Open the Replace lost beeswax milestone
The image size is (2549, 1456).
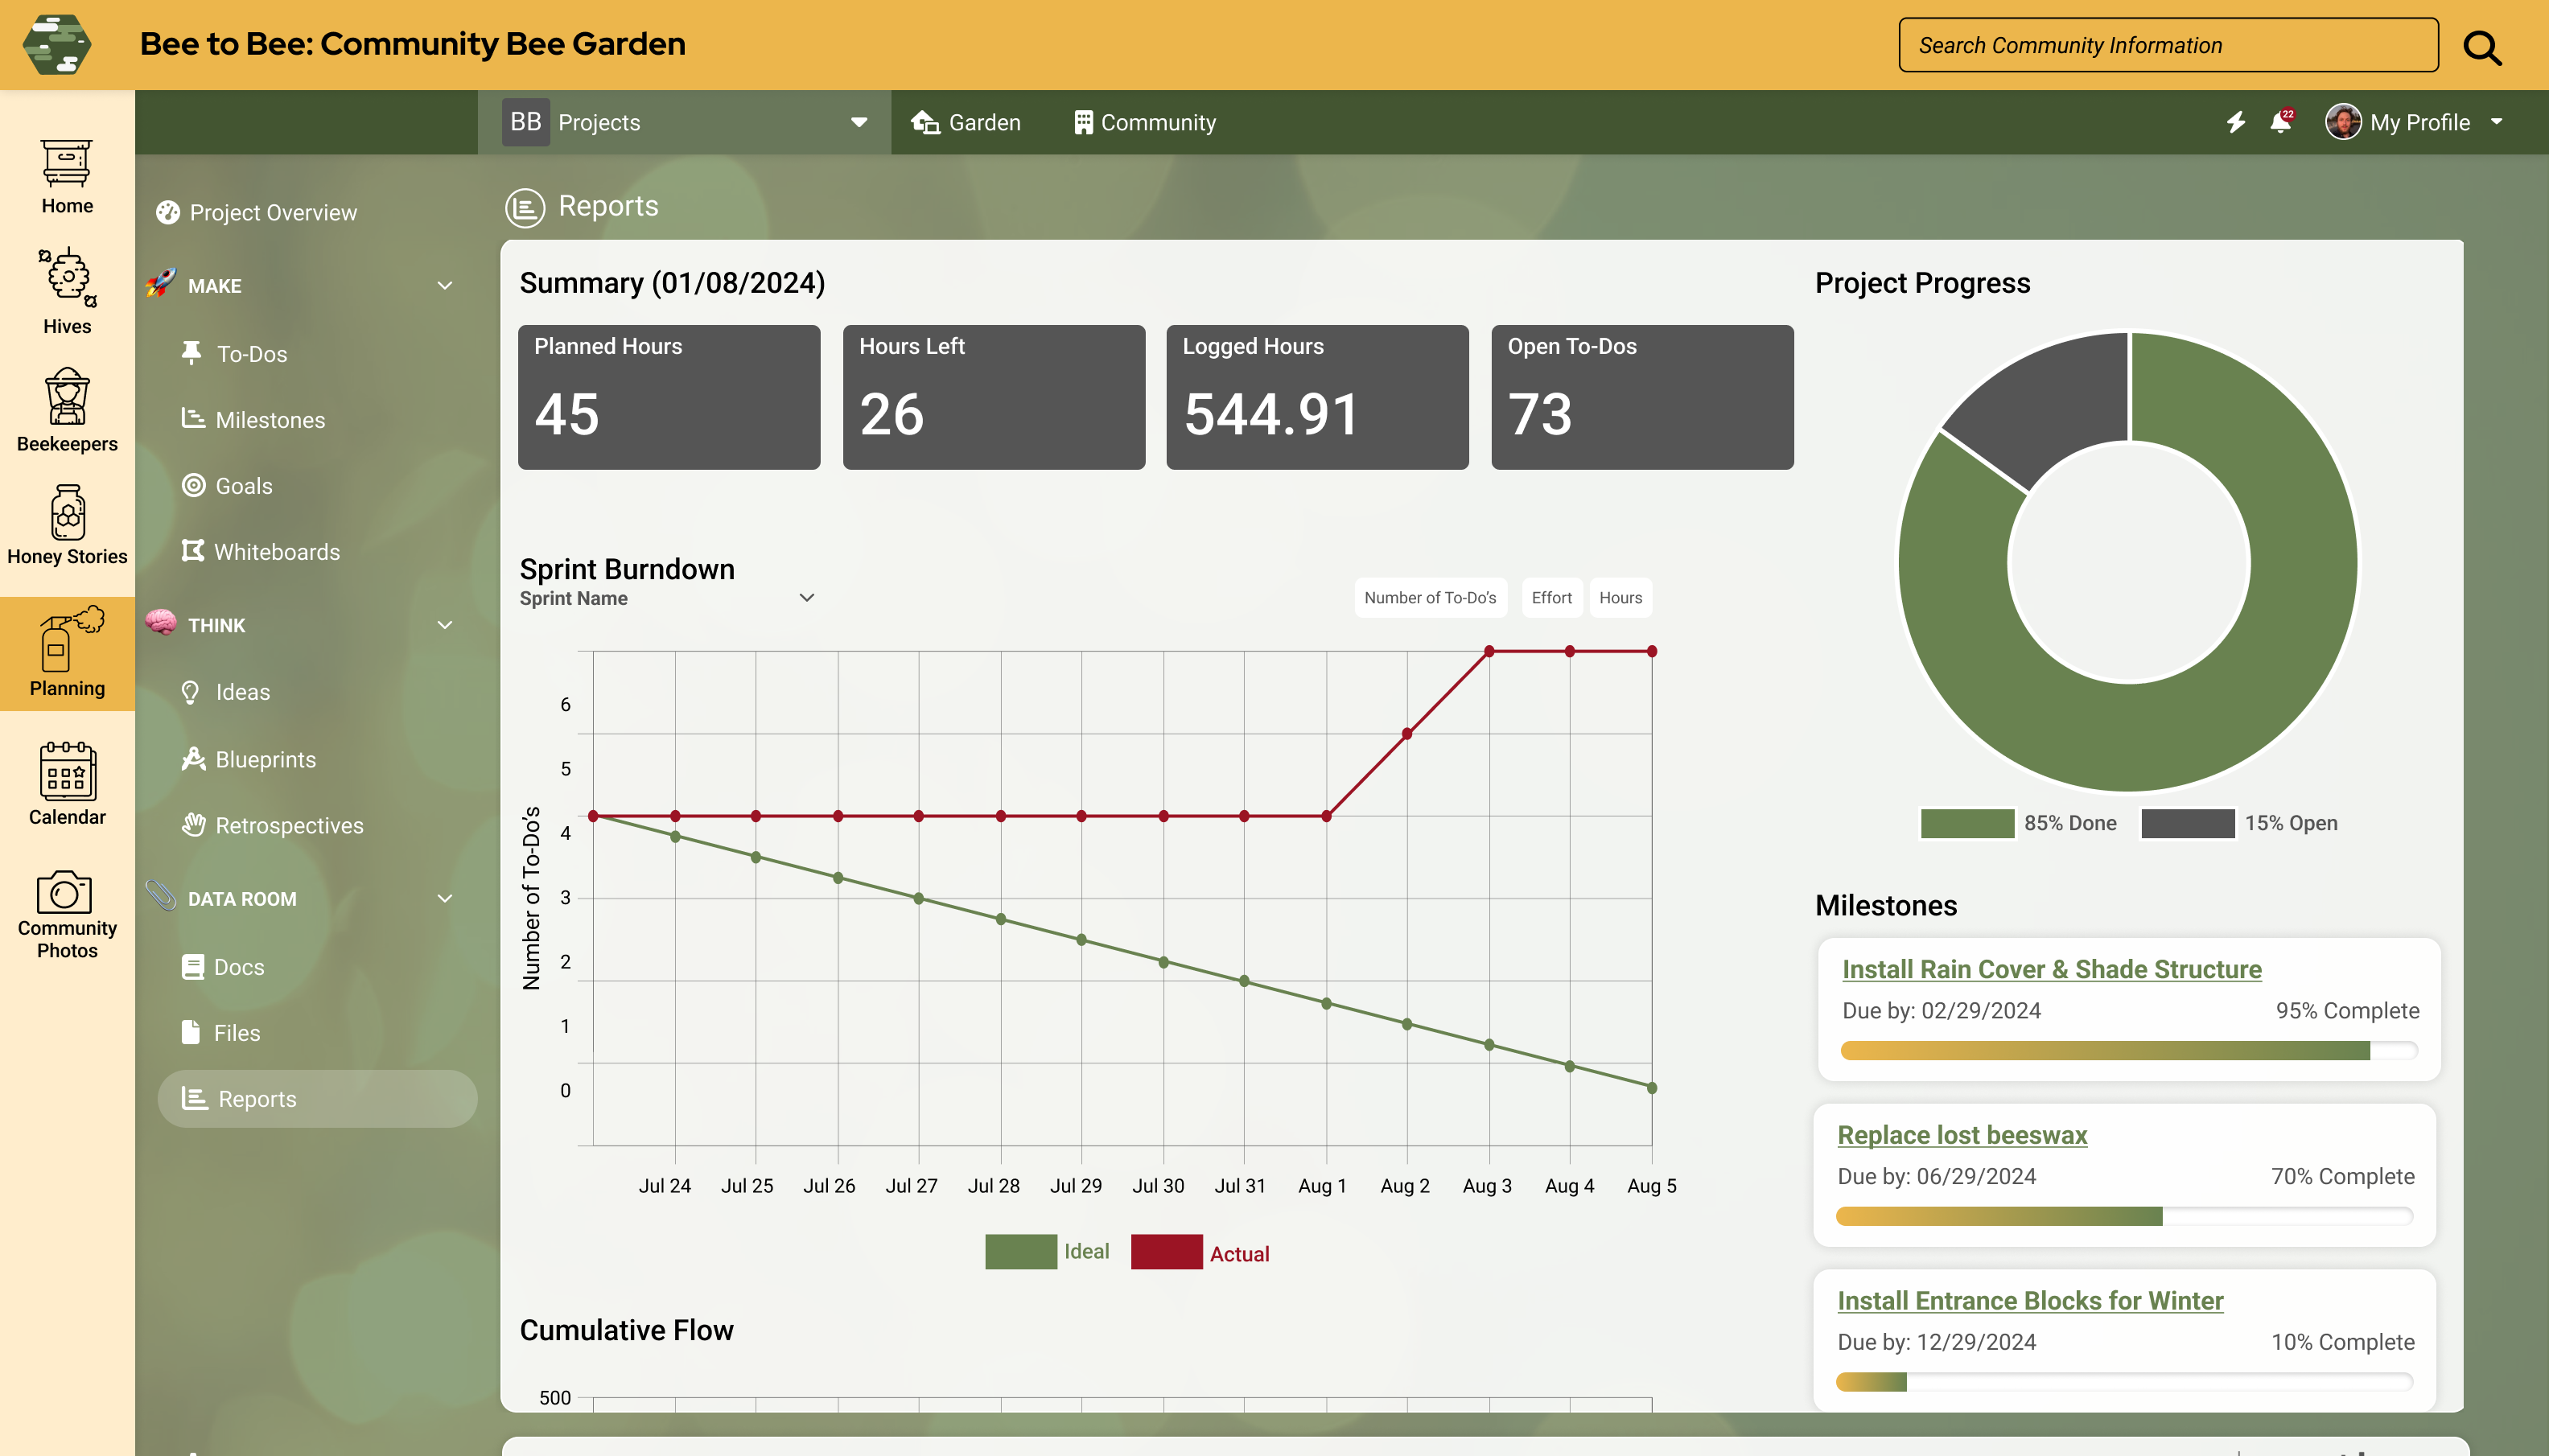[1960, 1134]
